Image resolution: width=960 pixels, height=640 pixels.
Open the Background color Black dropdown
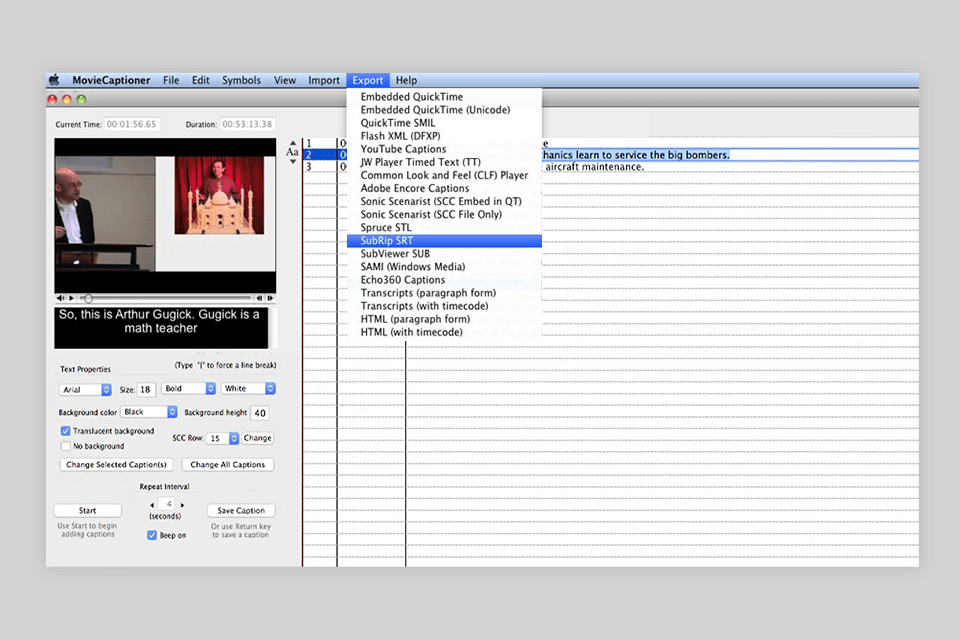click(x=149, y=412)
